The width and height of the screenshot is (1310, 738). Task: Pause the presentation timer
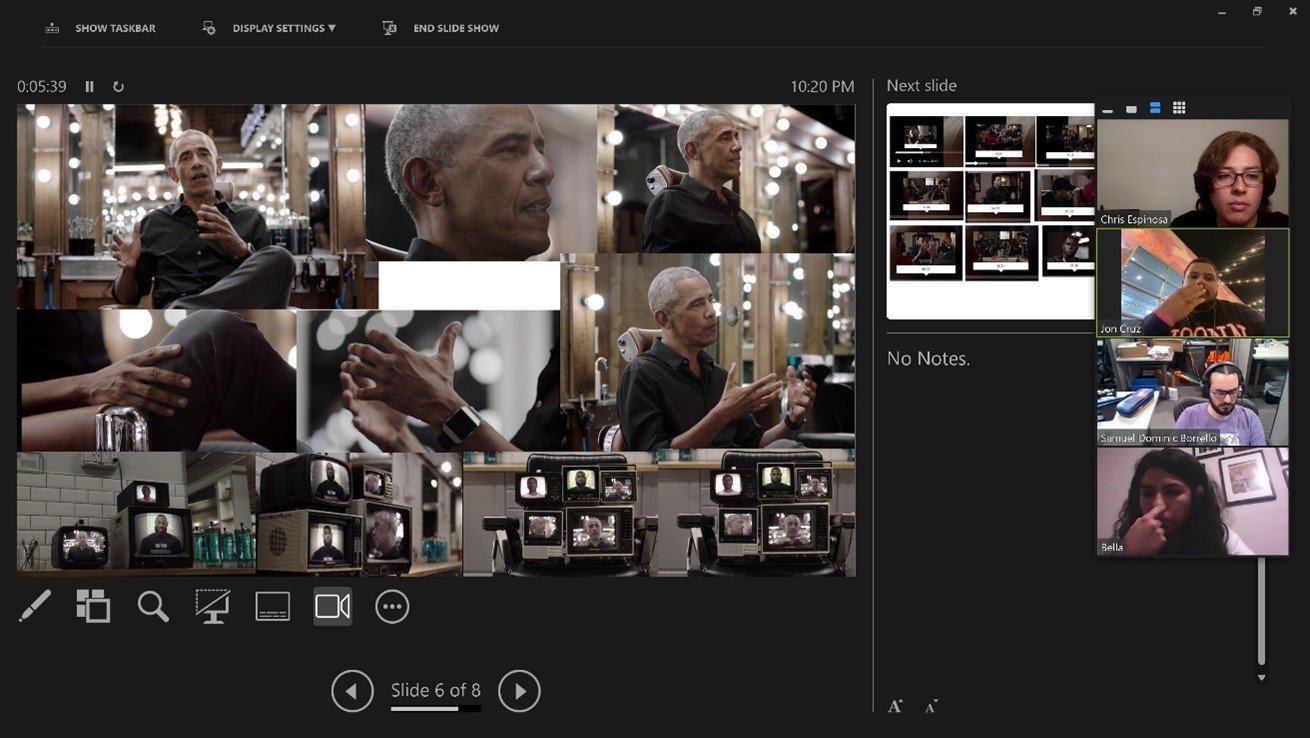point(89,87)
